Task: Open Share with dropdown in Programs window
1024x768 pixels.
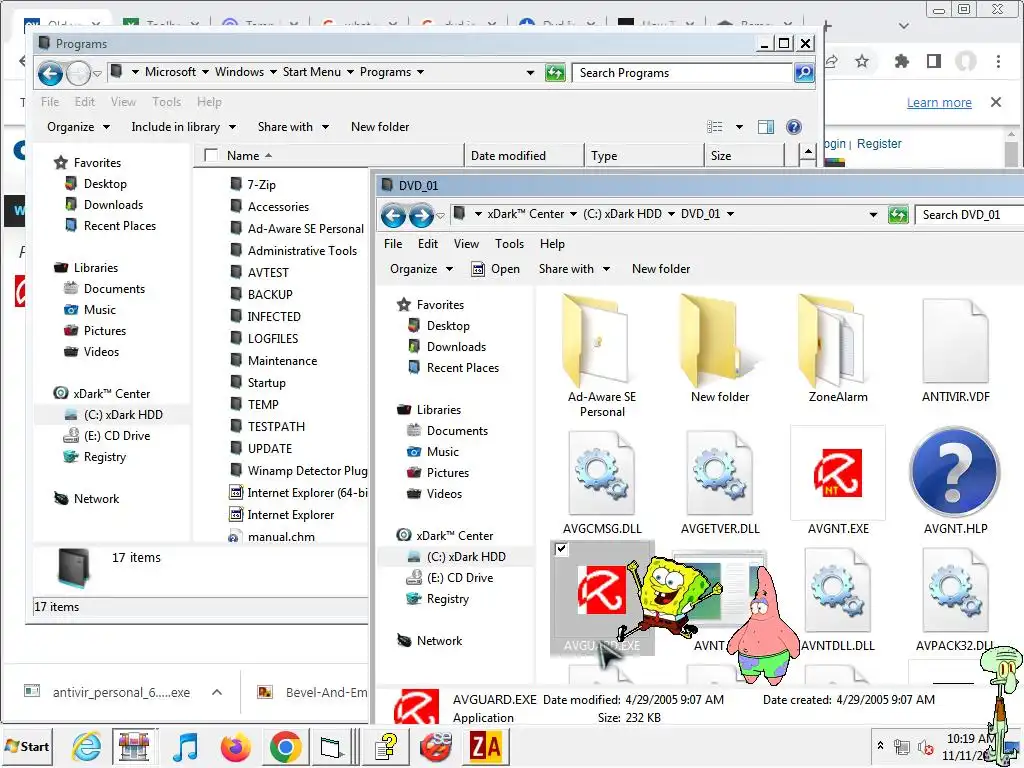Action: pos(293,127)
